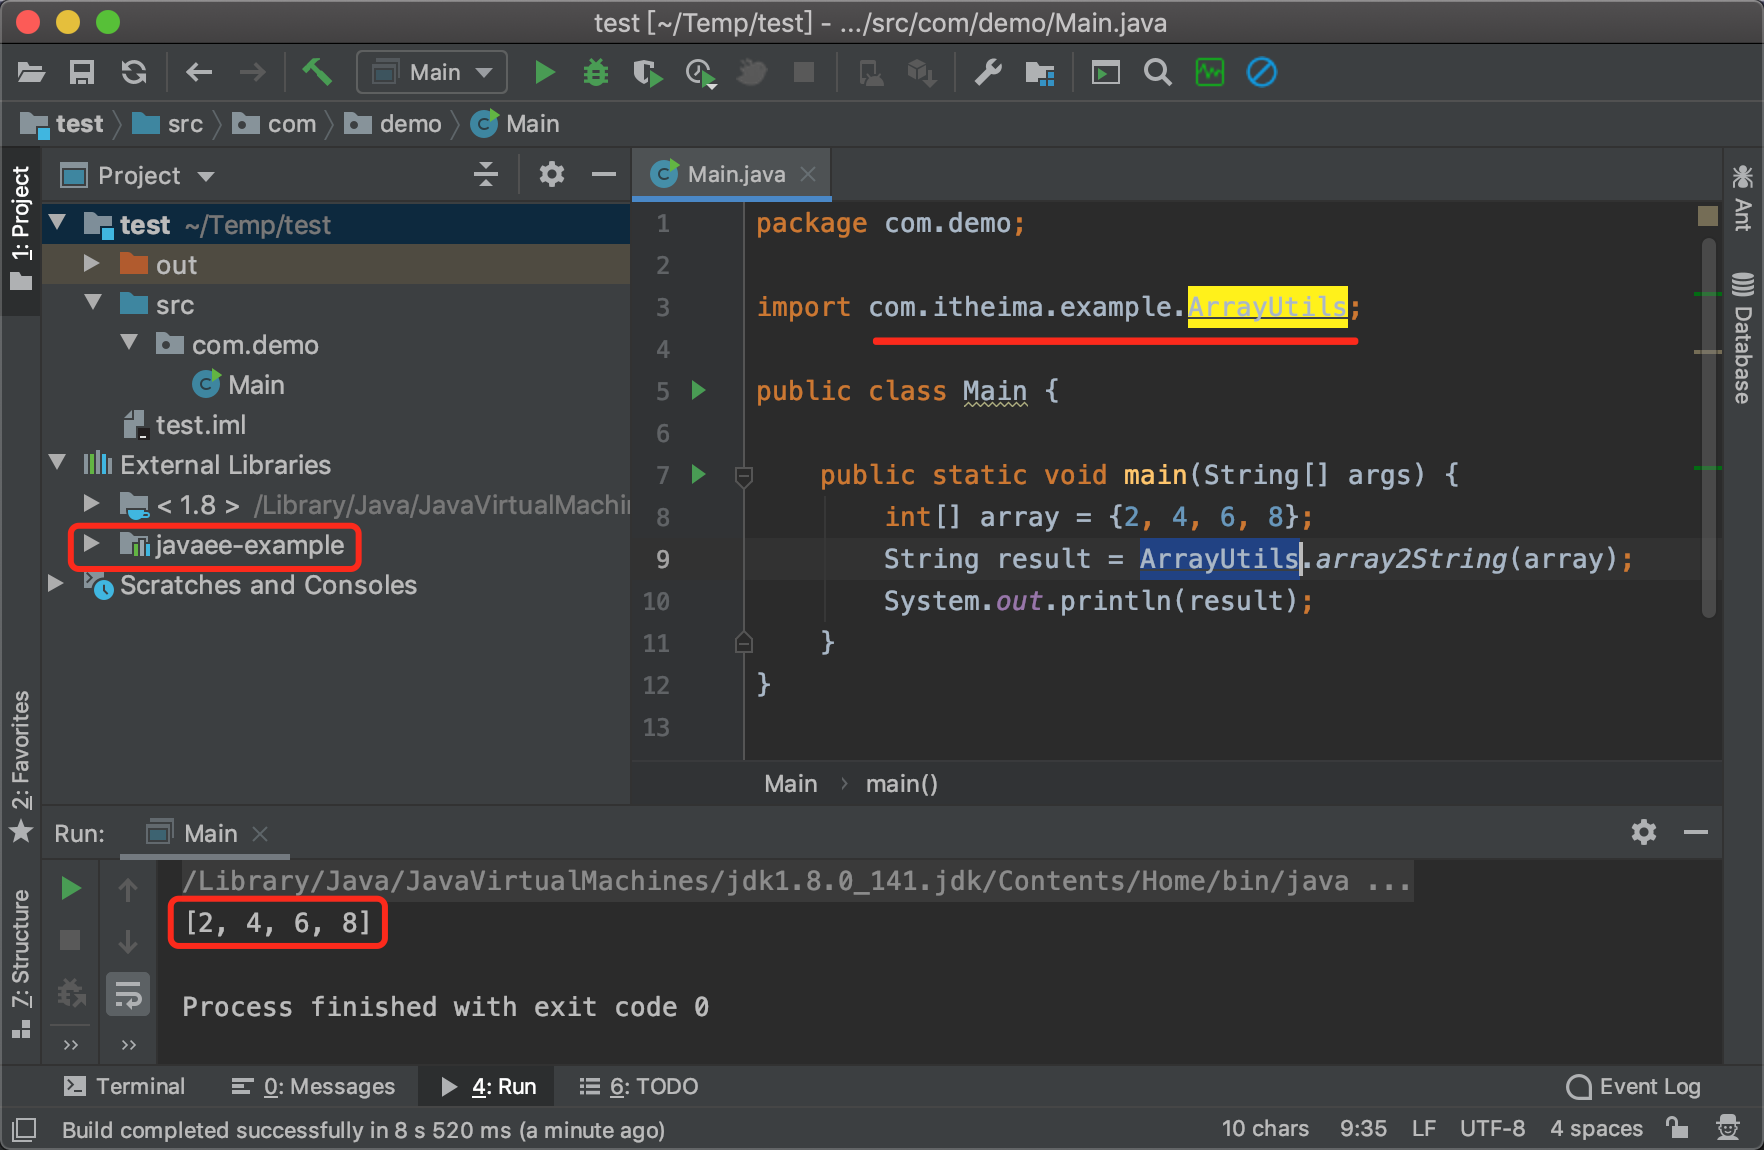
Task: Navigate forward using the right arrow
Action: click(x=253, y=72)
